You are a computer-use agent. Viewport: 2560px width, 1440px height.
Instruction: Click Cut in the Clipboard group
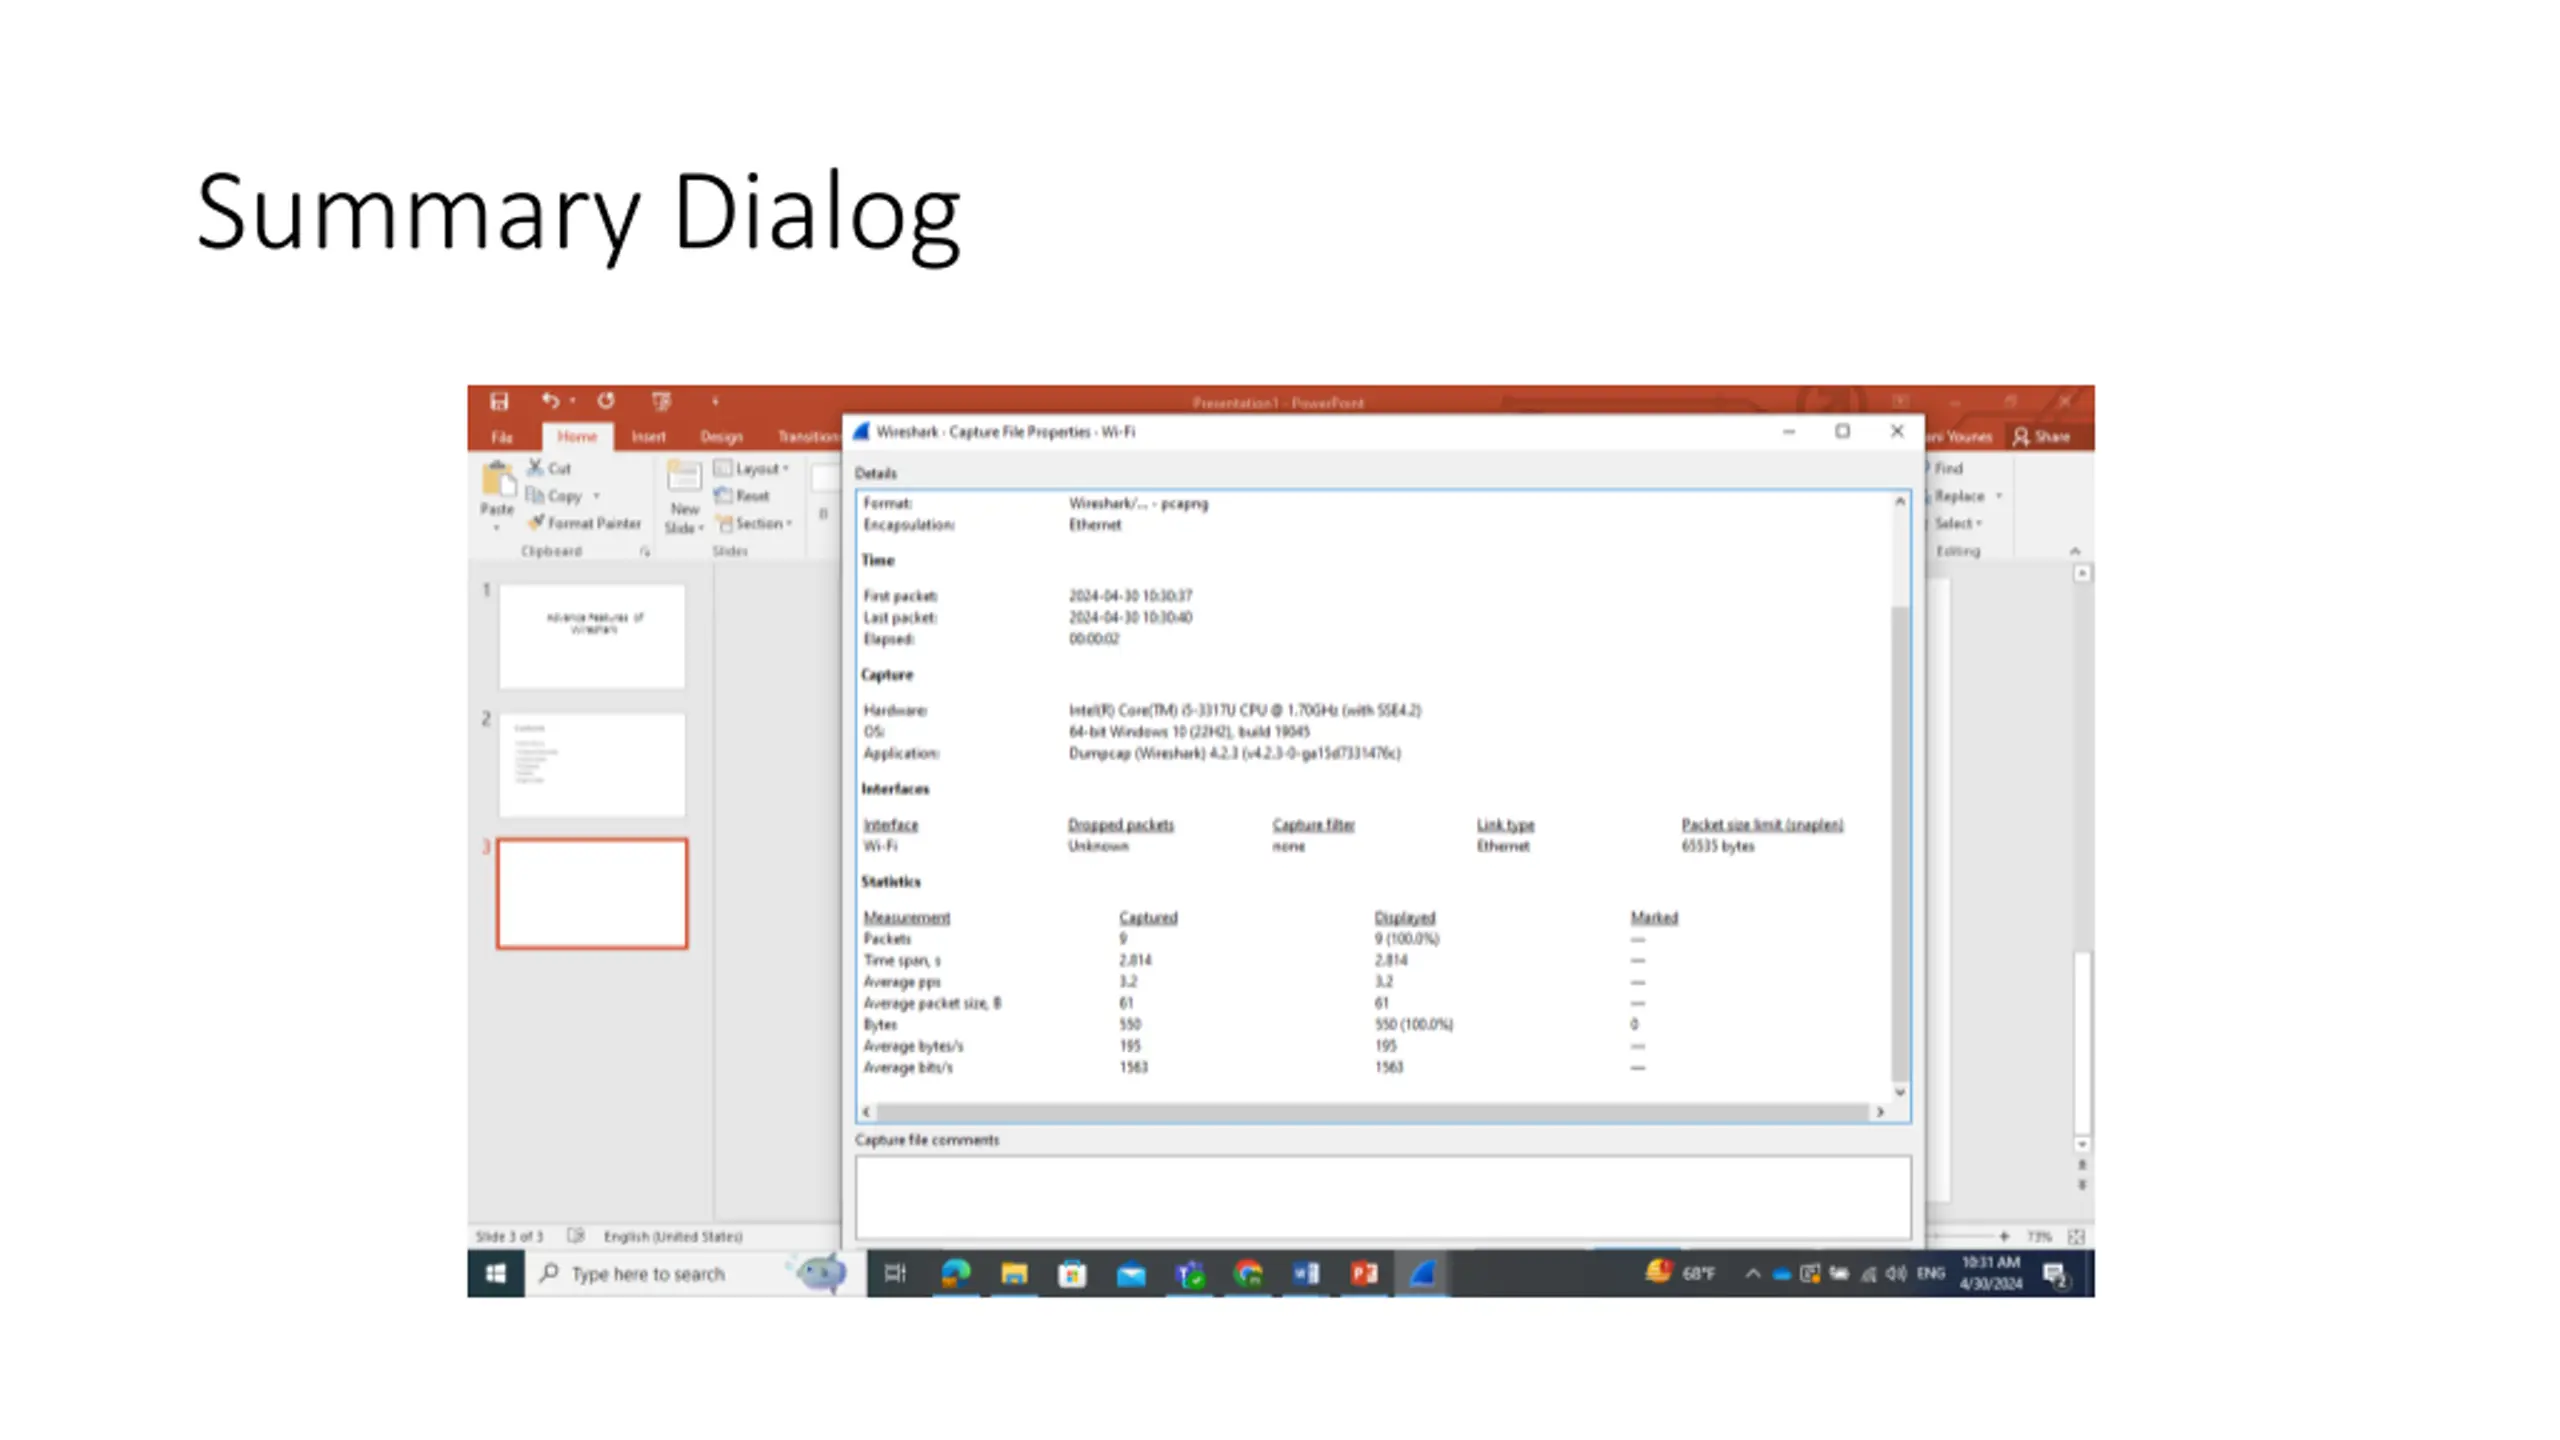pos(549,468)
